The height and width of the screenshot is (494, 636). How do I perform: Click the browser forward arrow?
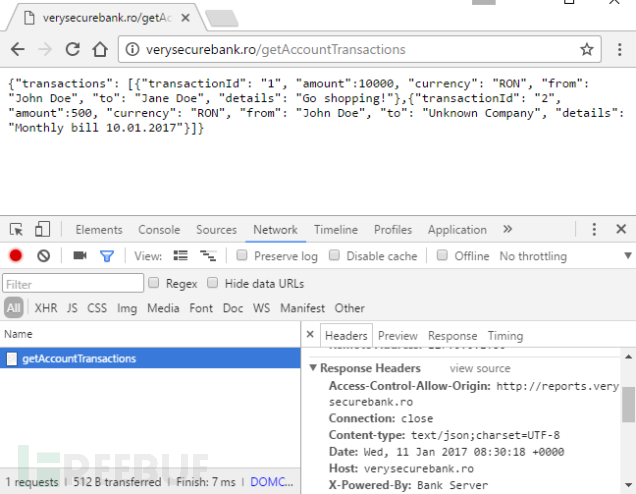pos(45,49)
